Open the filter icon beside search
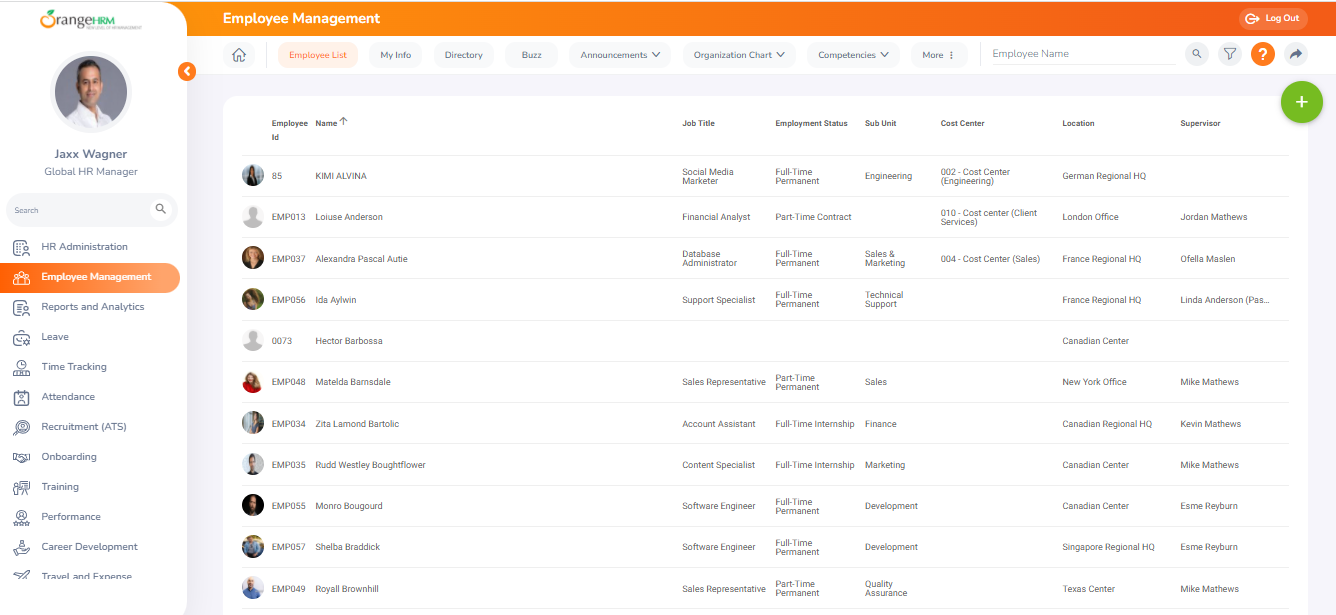 tap(1229, 54)
